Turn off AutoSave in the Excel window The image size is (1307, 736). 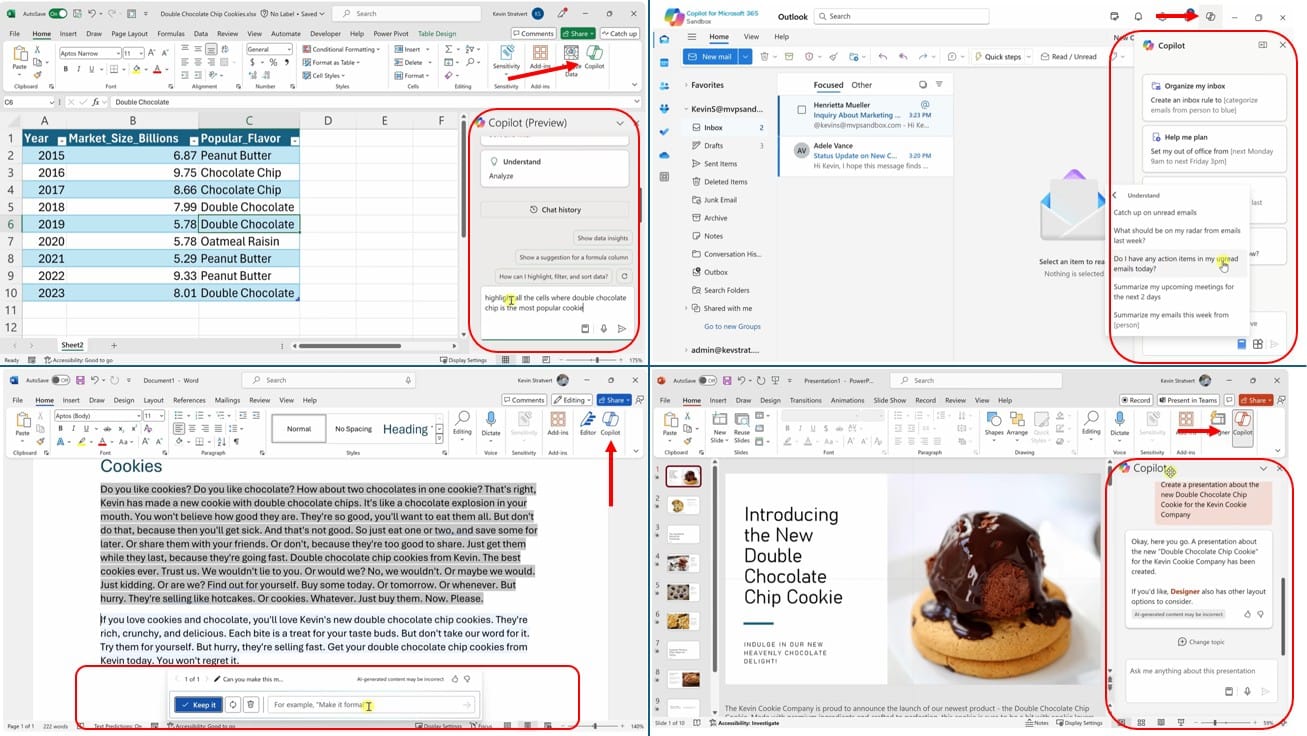[58, 14]
